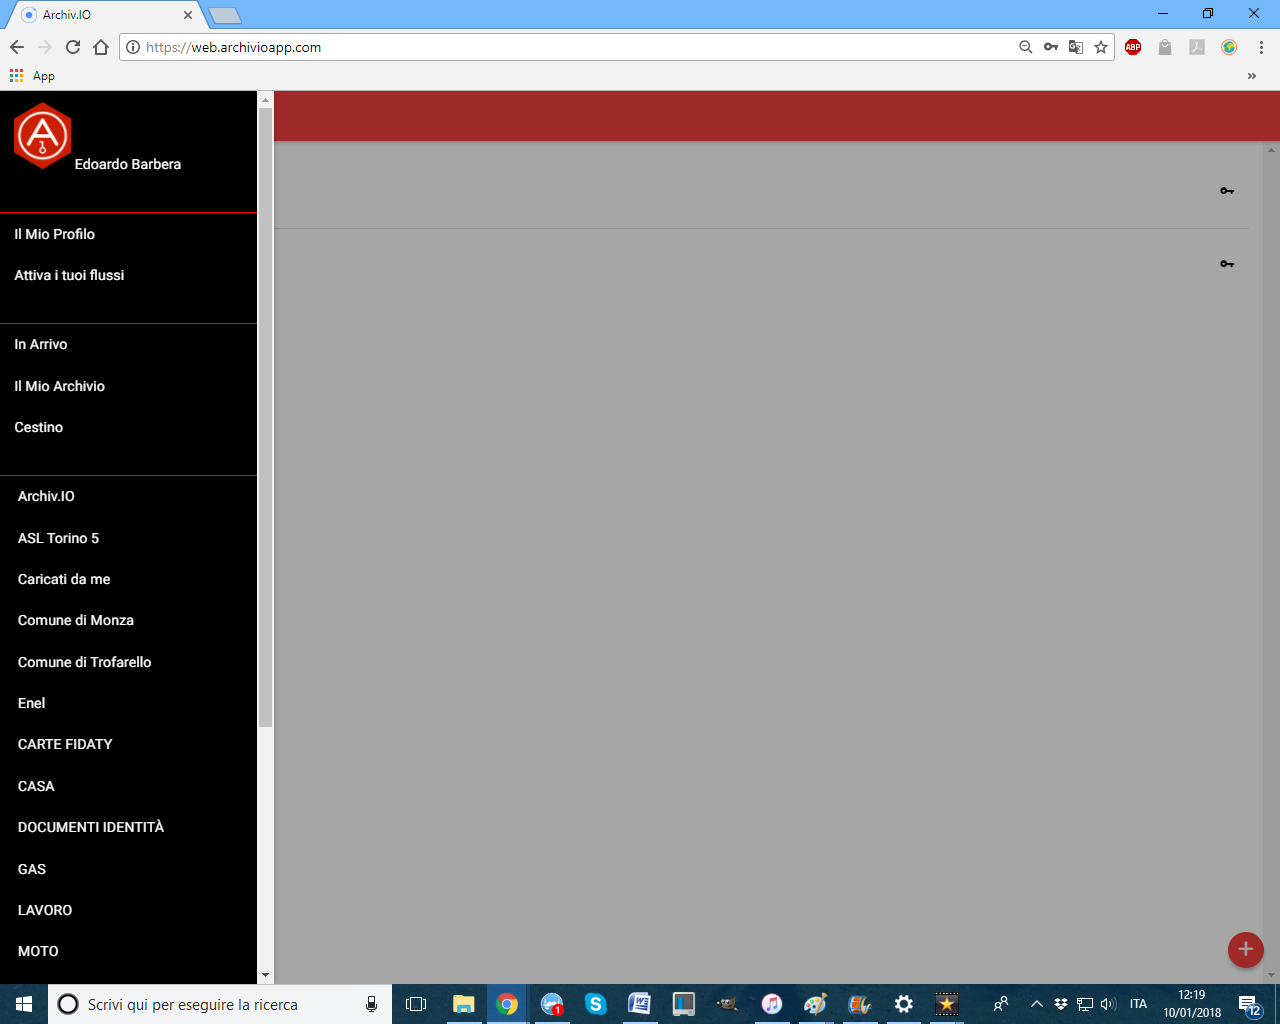Click the second key icon below the divider

coord(1227,264)
